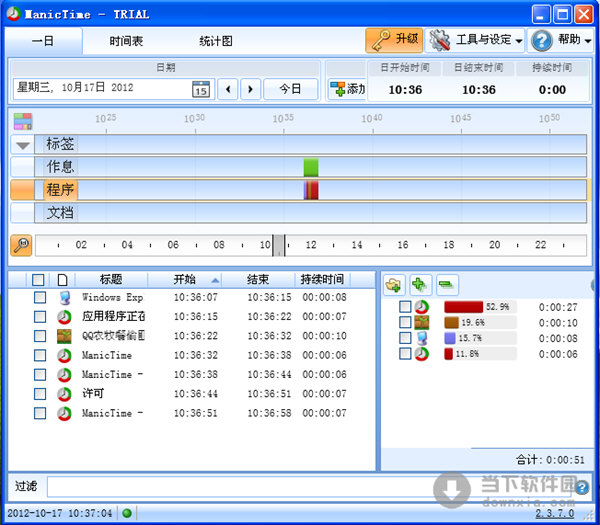Click the 升级 upgrade button
600x525 pixels.
pos(394,40)
